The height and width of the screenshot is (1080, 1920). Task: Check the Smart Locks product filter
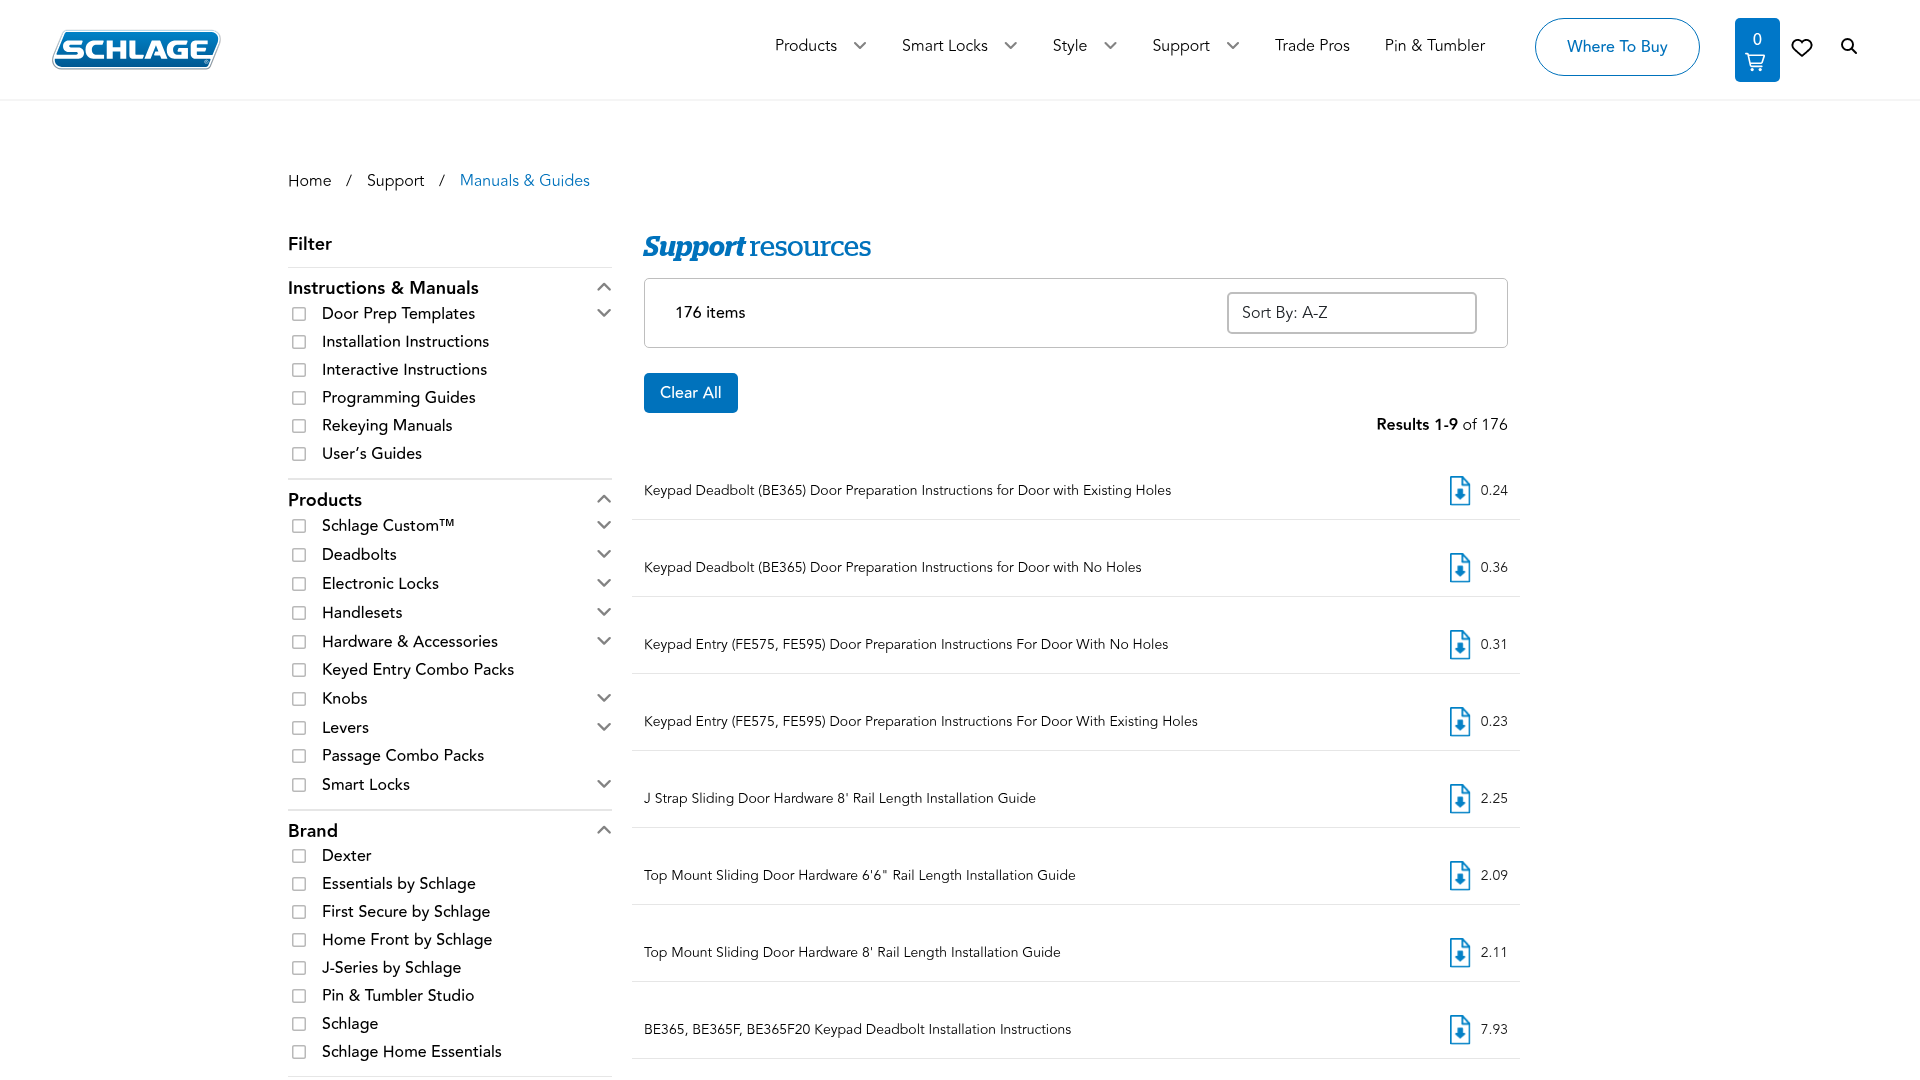tap(299, 785)
